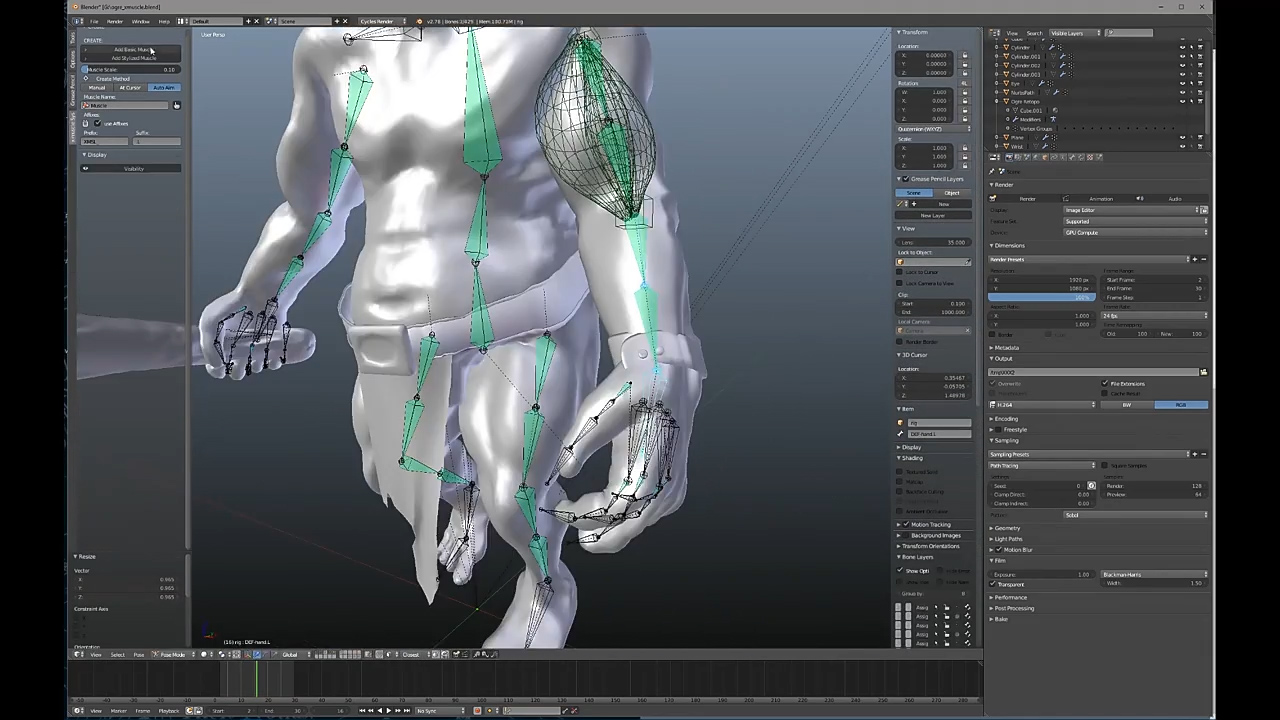
Task: Enable the Lock to Cursor checkbox
Action: [x=900, y=272]
